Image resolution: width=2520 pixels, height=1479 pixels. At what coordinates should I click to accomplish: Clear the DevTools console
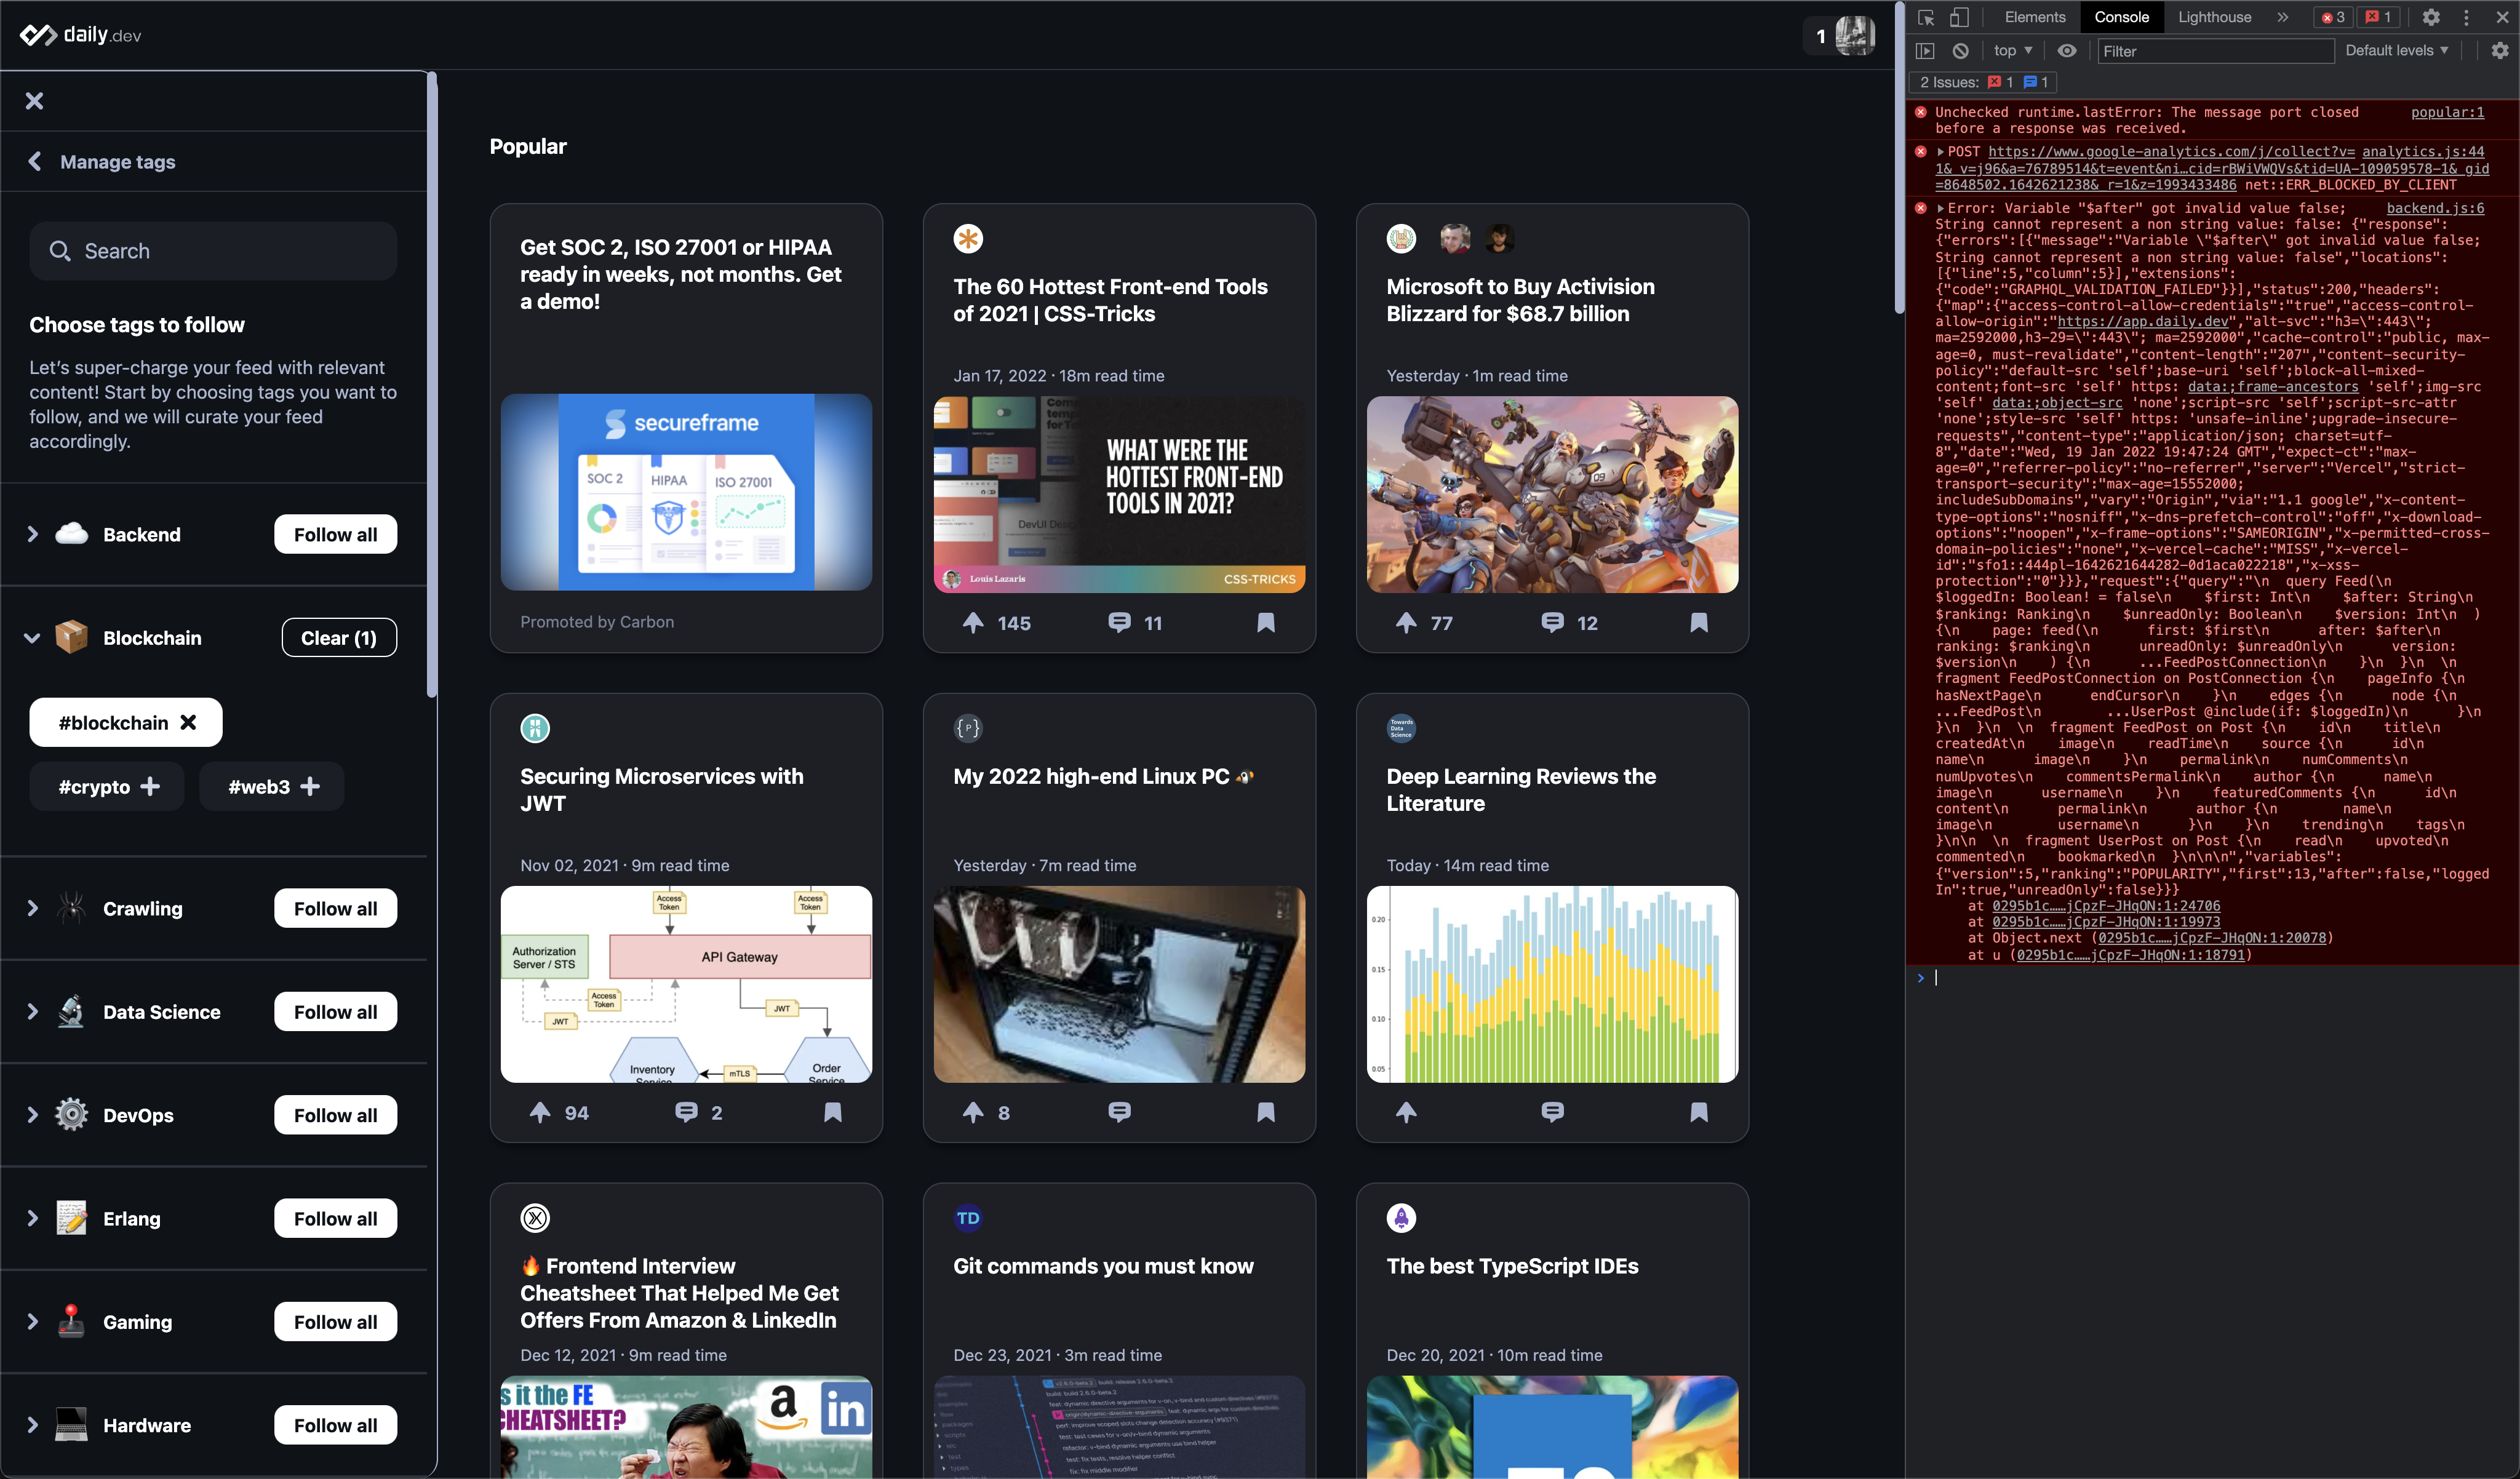pyautogui.click(x=1960, y=51)
